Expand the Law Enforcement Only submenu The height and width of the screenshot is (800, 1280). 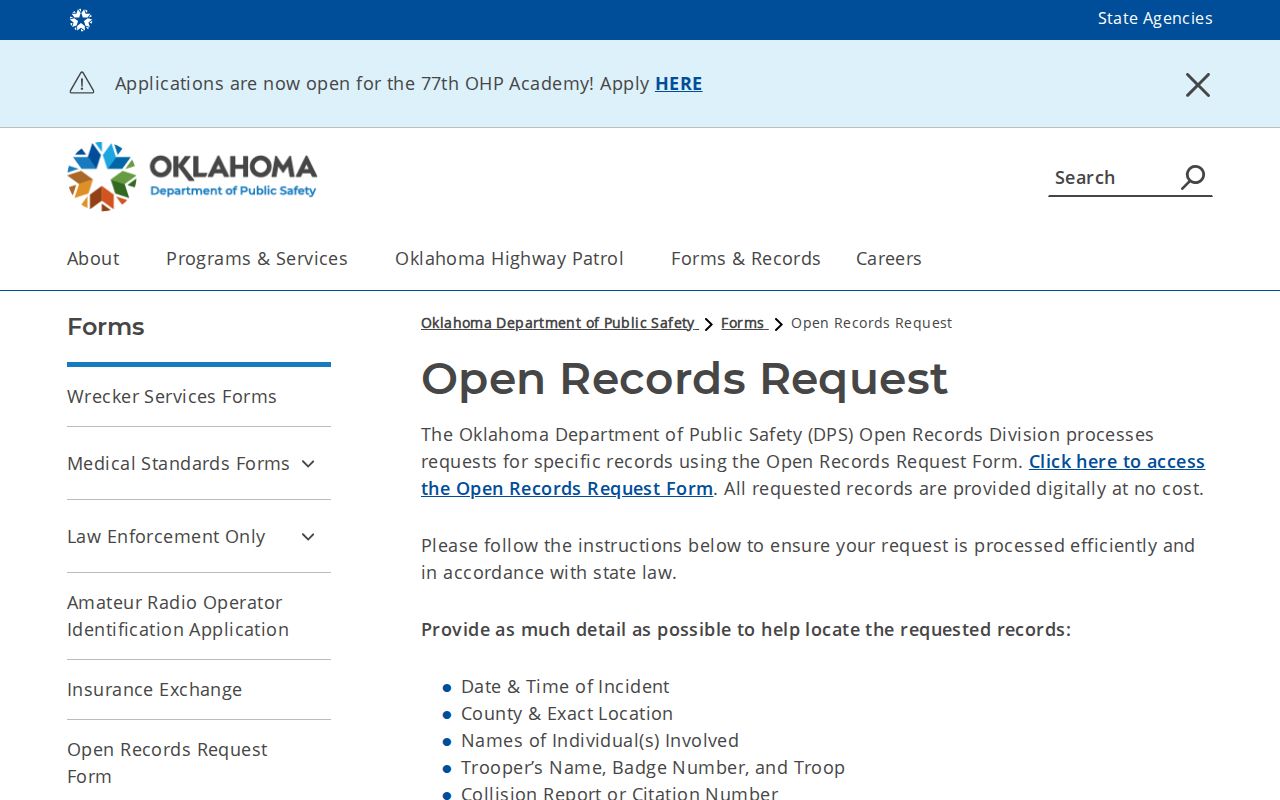click(x=308, y=537)
